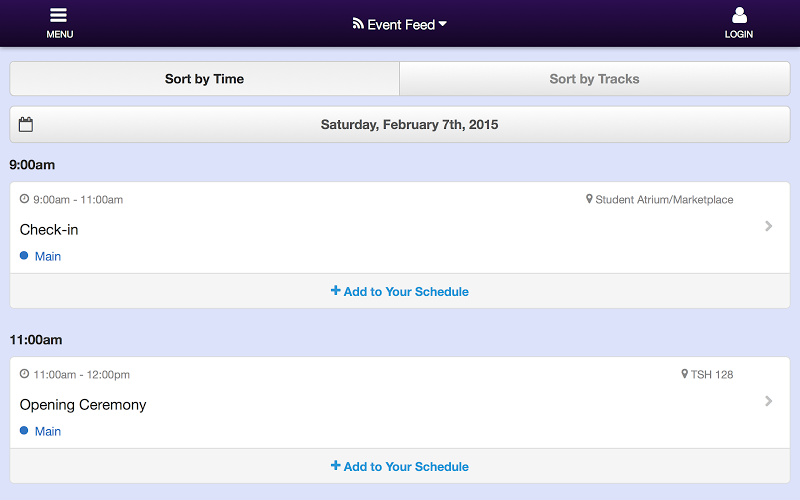Add Check-in to Your Schedule
The width and height of the screenshot is (800, 500).
coord(400,291)
